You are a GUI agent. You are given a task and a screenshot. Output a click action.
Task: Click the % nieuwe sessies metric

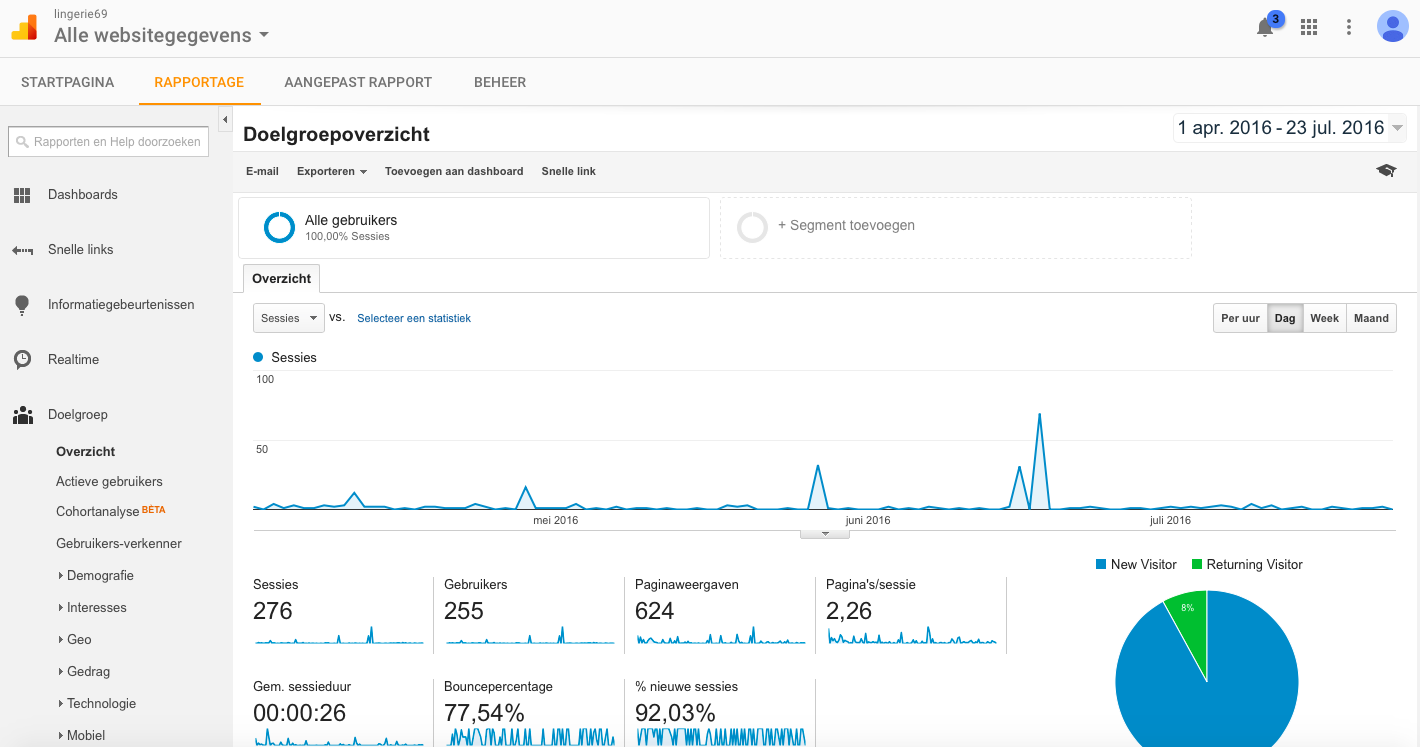tap(720, 713)
